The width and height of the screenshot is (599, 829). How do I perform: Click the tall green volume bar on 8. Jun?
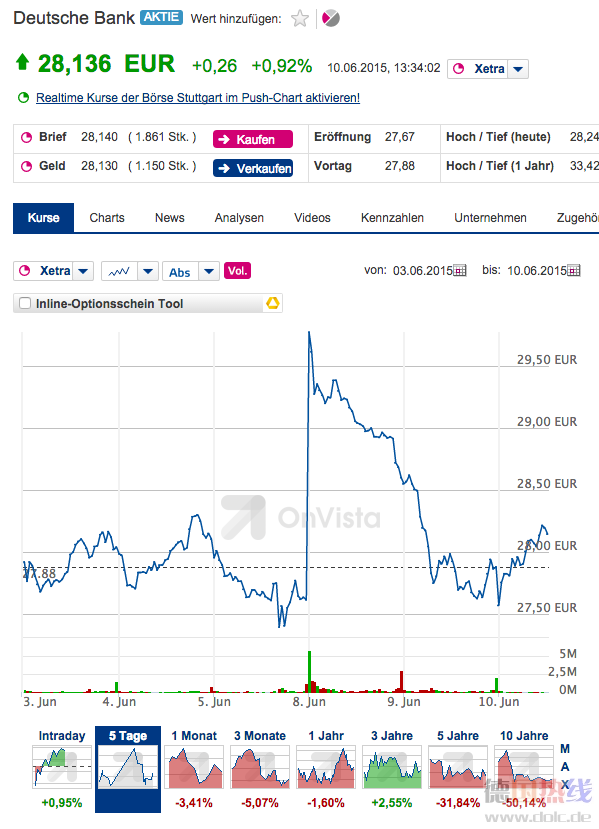(309, 671)
